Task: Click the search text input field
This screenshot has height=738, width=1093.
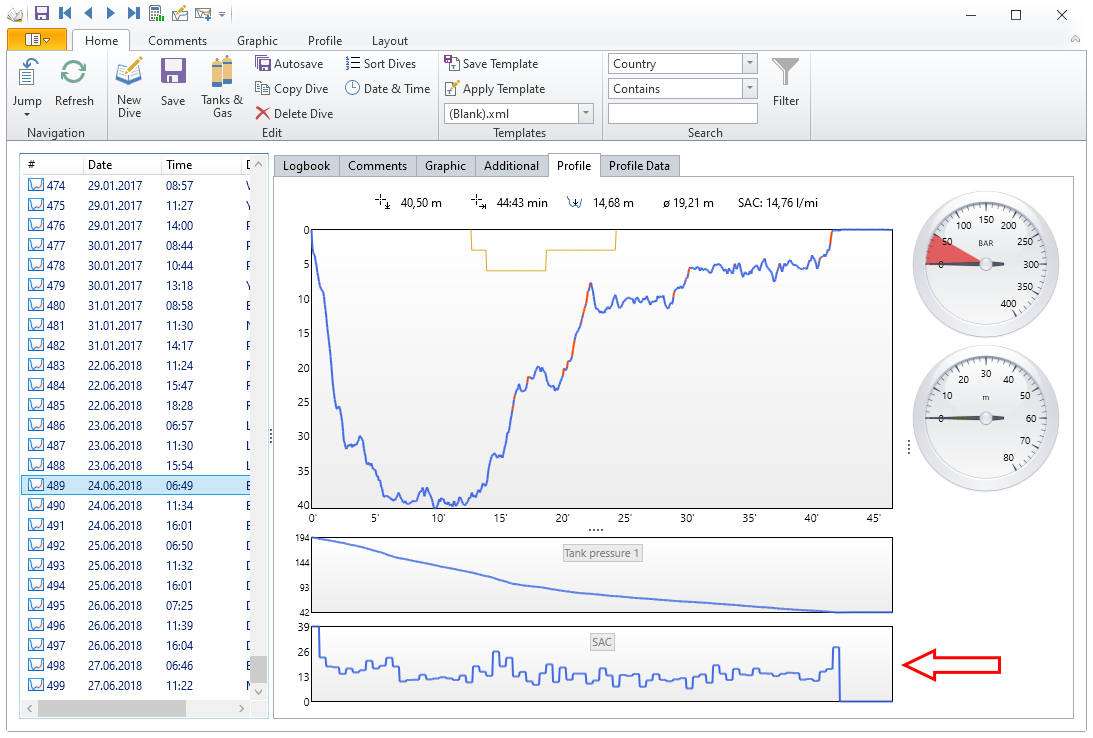Action: pyautogui.click(x=682, y=114)
